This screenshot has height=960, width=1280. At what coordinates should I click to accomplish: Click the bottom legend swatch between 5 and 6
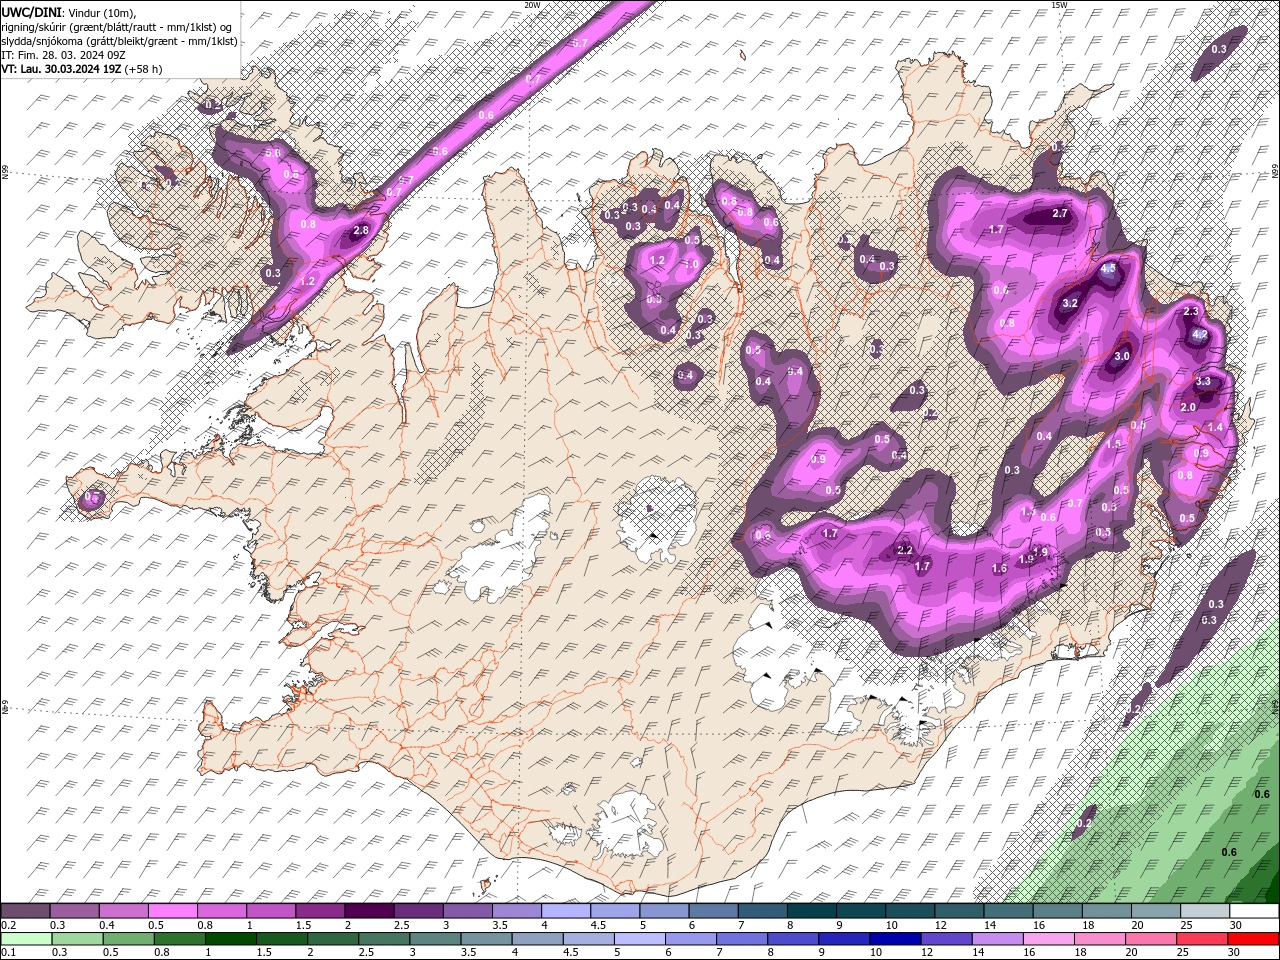639,939
